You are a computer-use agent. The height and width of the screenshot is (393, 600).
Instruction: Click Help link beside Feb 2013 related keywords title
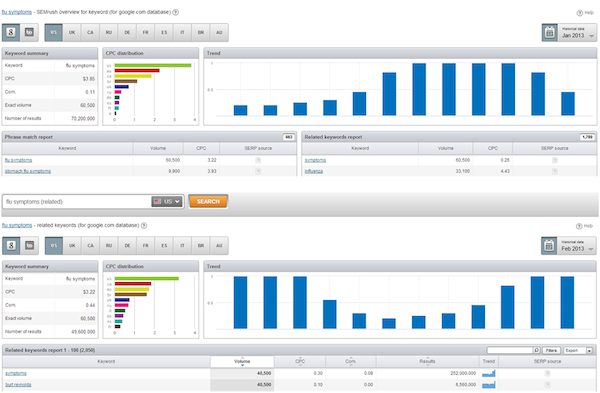pyautogui.click(x=585, y=226)
